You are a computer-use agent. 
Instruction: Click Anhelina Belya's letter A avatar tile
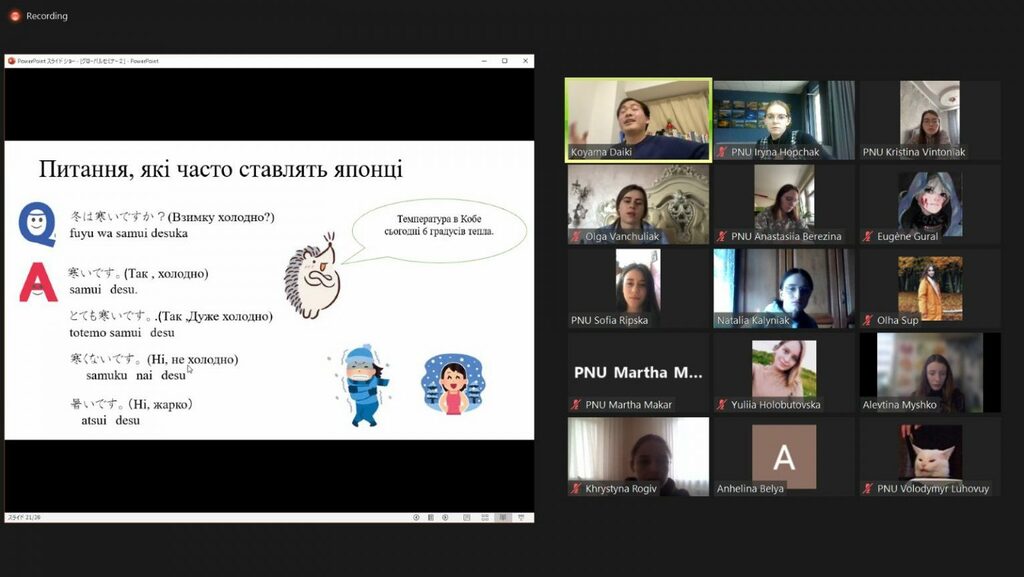coord(784,456)
